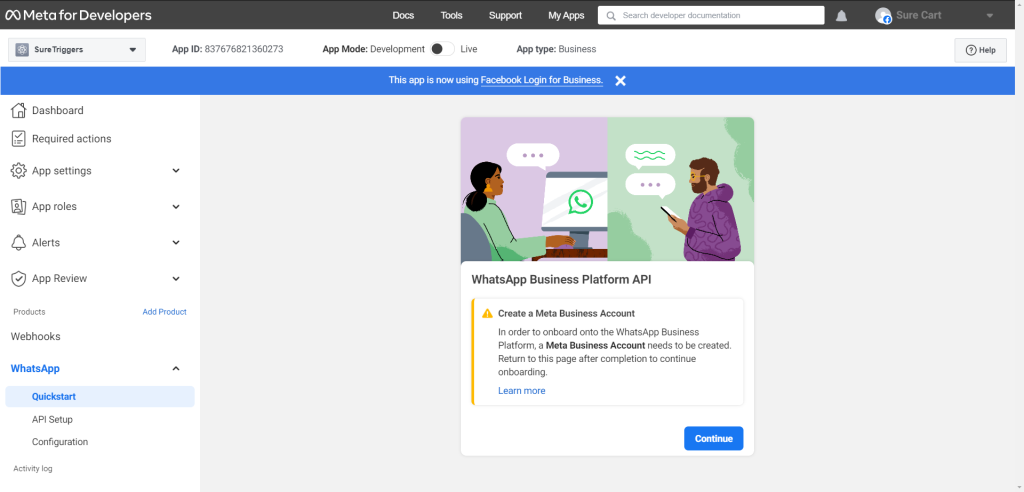The width and height of the screenshot is (1024, 492).
Task: Select Quickstart under WhatsApp
Action: (100, 397)
